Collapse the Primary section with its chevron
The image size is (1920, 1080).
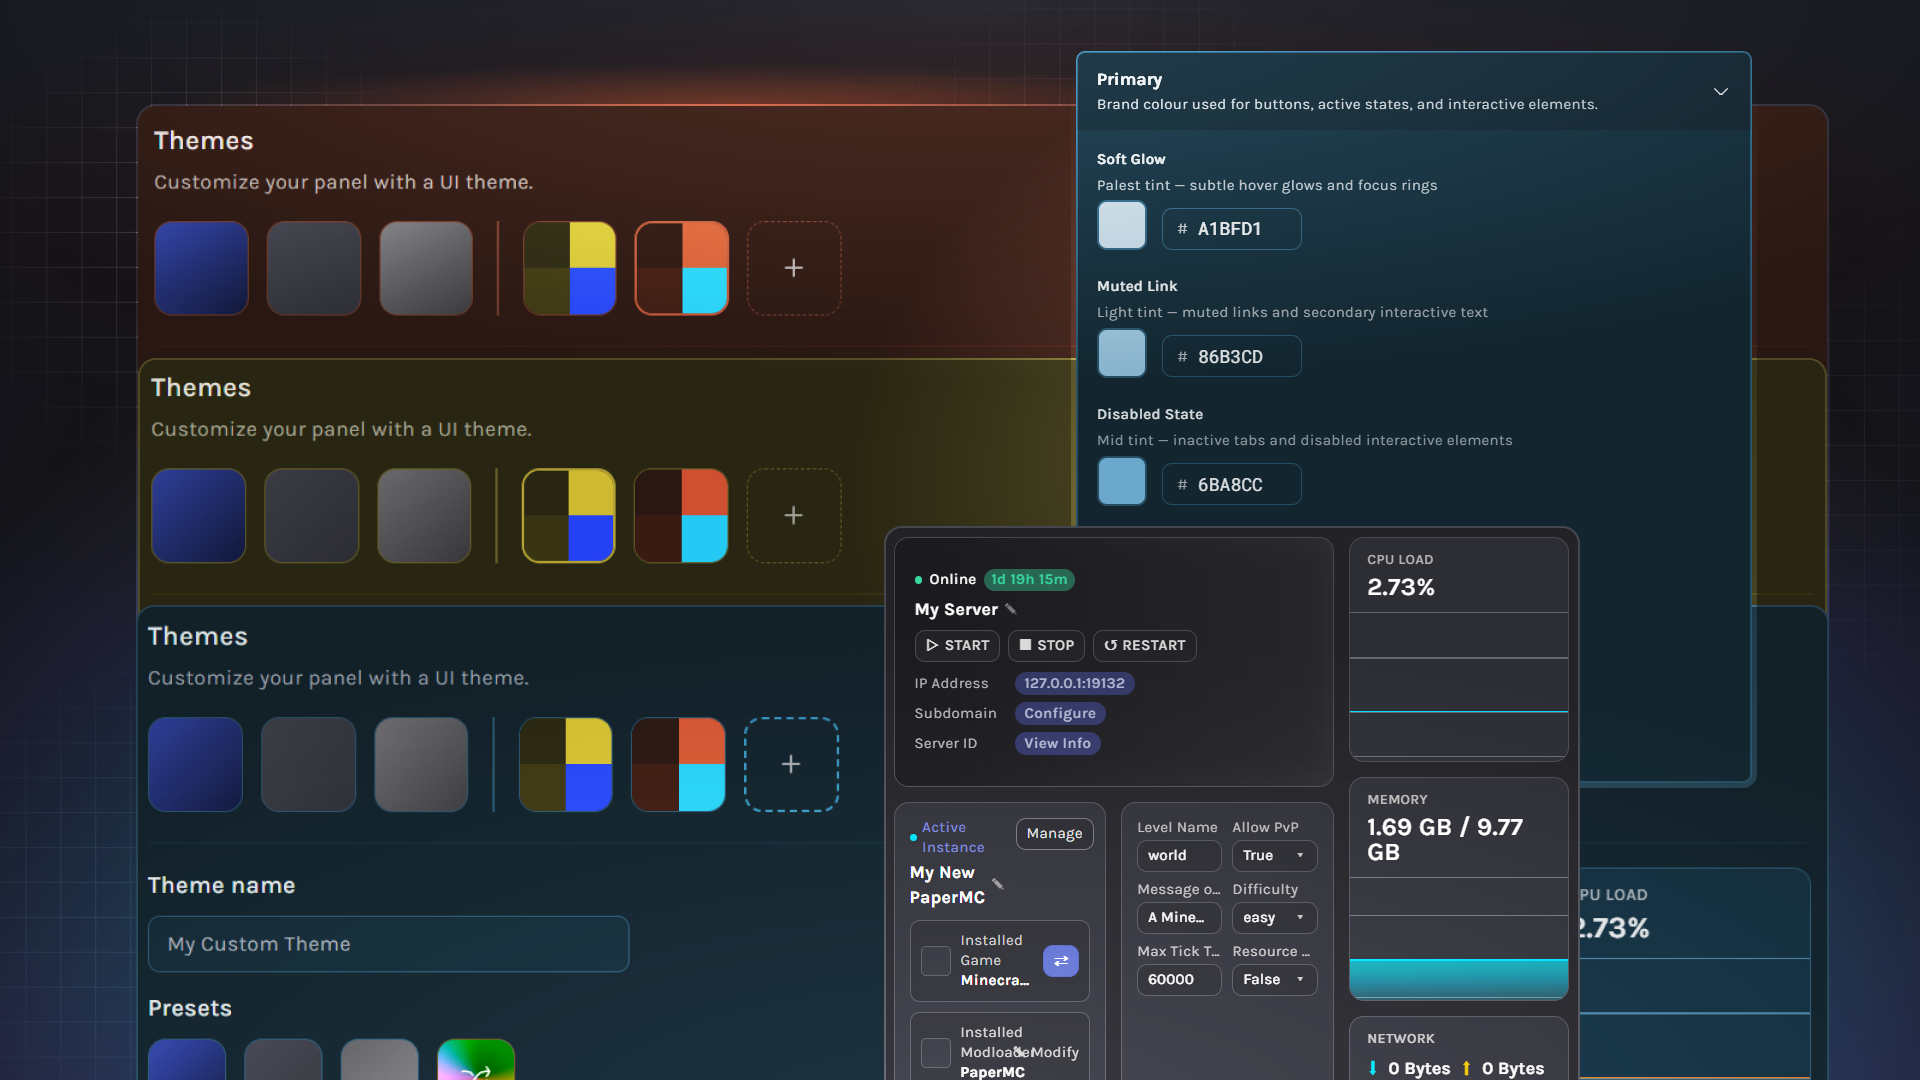[x=1721, y=91]
